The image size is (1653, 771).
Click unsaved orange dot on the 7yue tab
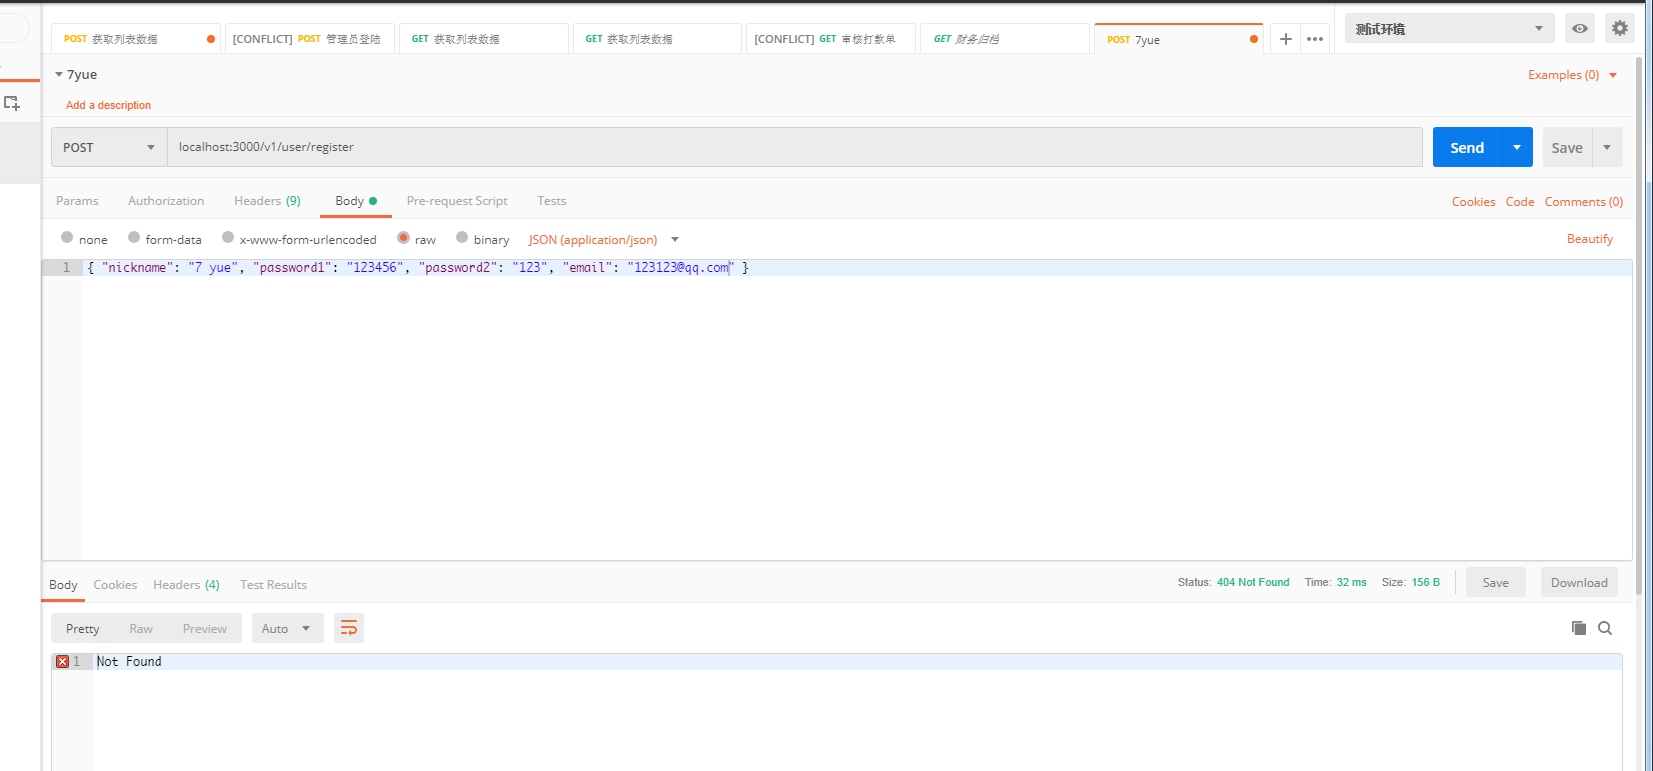pyautogui.click(x=1254, y=39)
